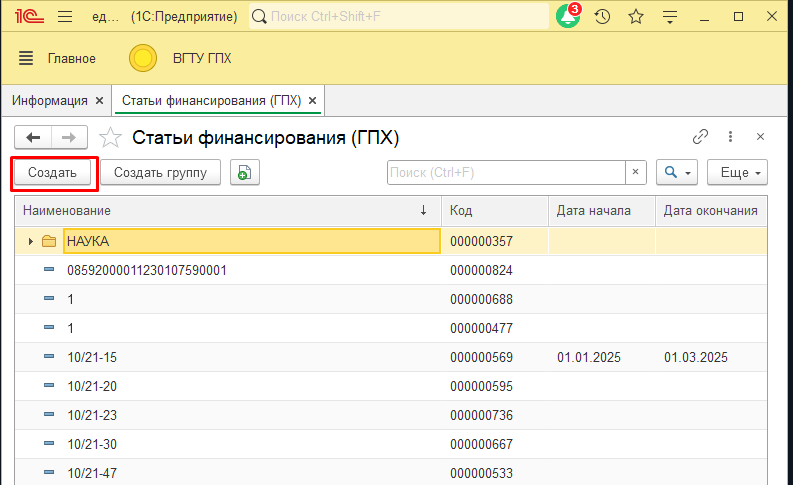Switch to the Информация tab
This screenshot has height=485, width=793.
click(49, 101)
